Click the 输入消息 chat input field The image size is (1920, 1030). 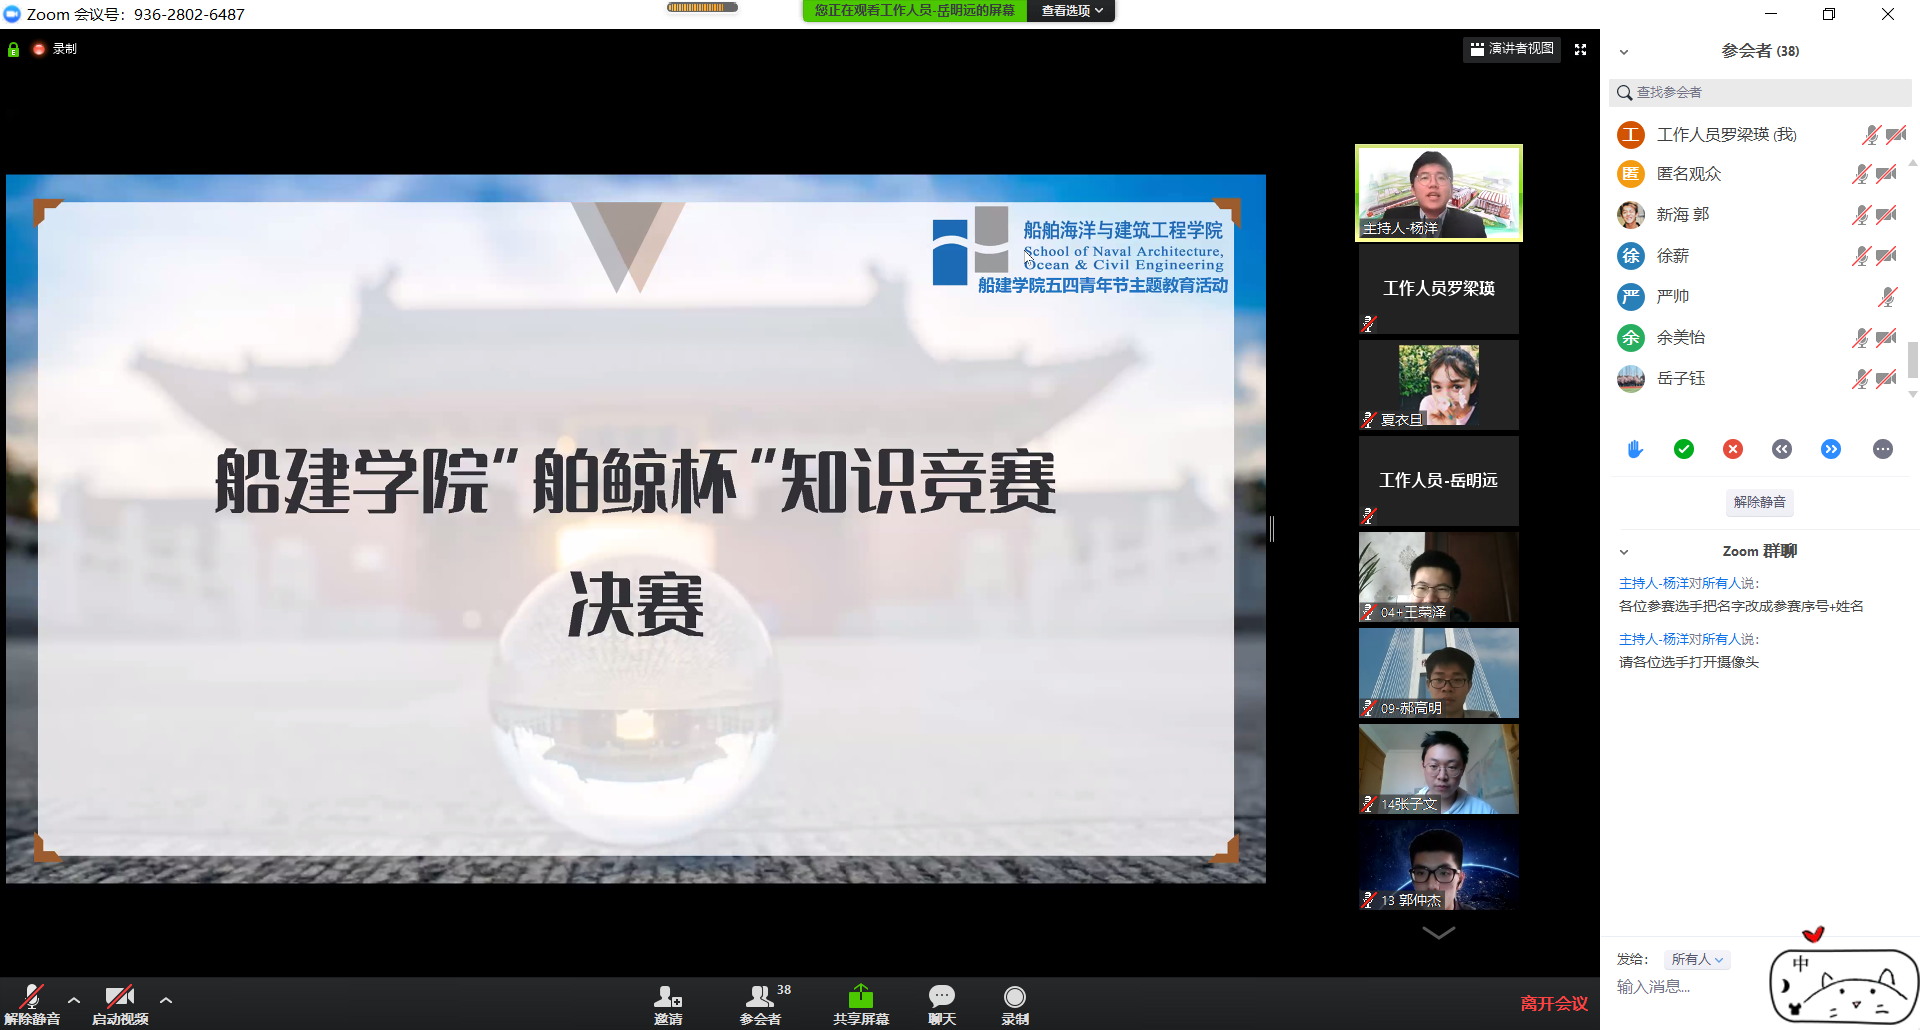(x=1700, y=986)
